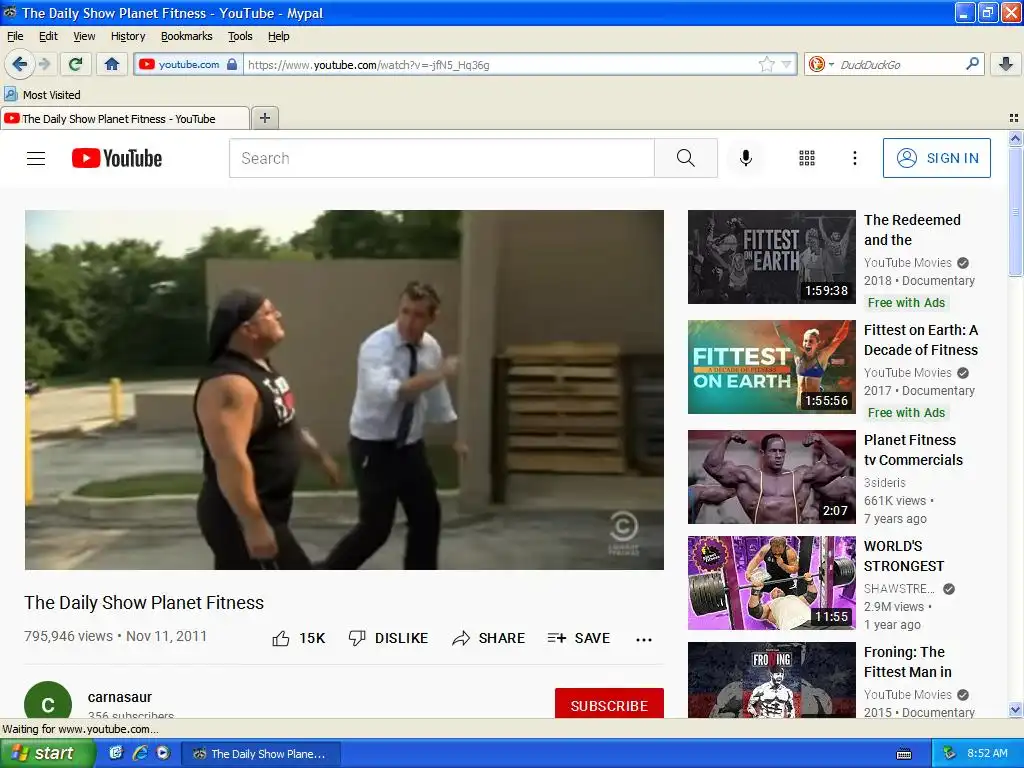Click the vertical scrollbar thumb

pos(1015,211)
